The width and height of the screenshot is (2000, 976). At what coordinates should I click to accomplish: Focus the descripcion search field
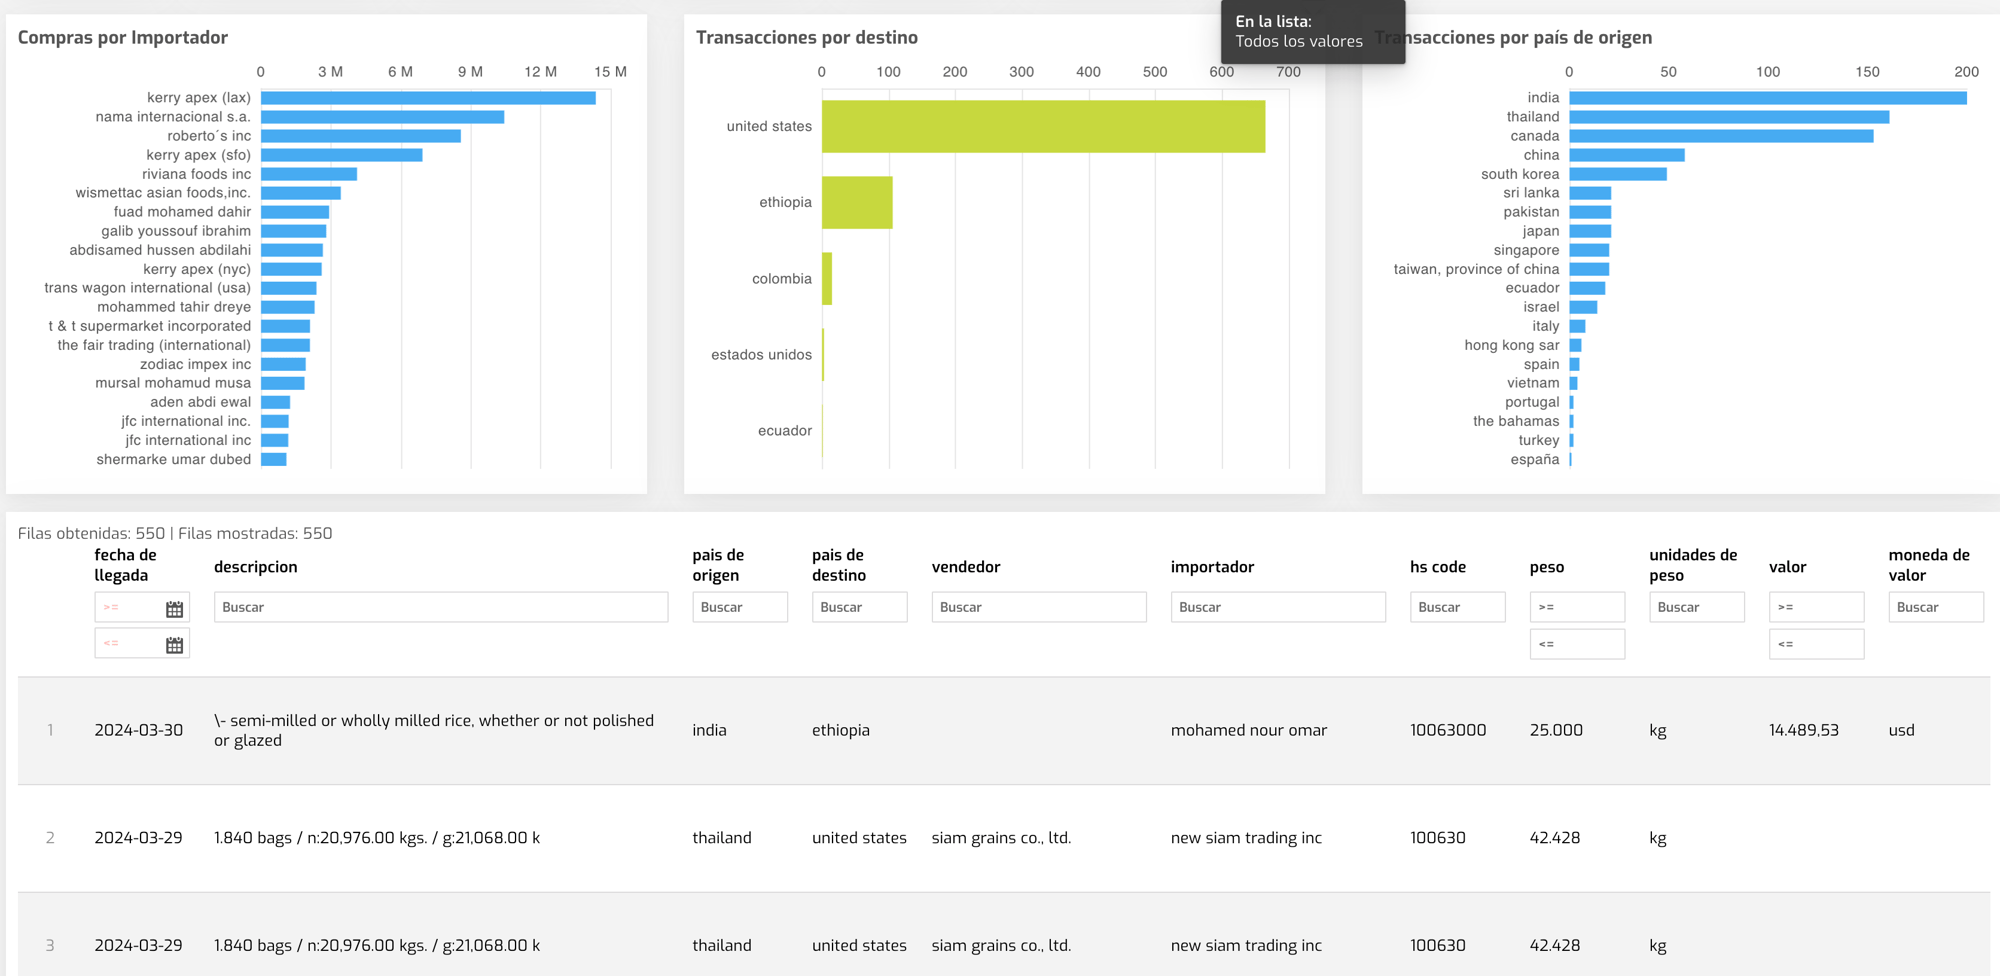(440, 607)
